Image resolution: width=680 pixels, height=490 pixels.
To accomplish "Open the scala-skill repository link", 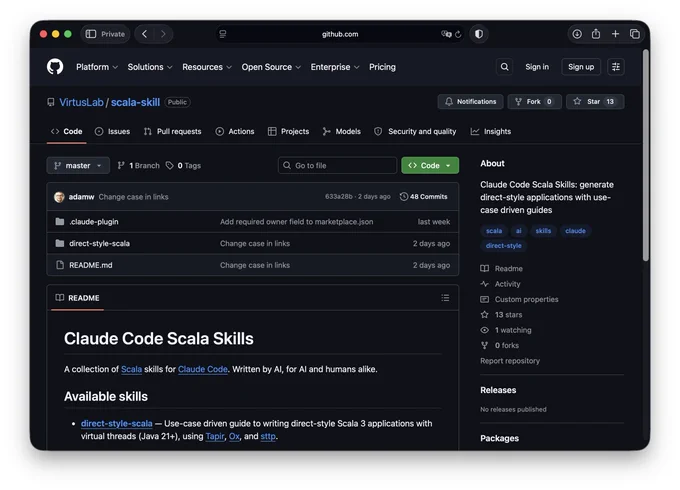I will tap(135, 102).
